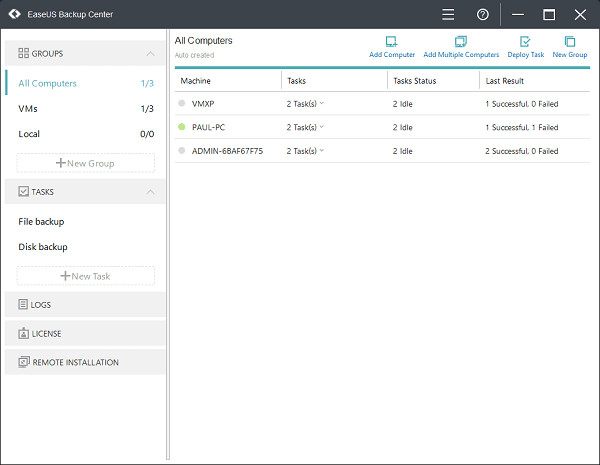600x465 pixels.
Task: Click the grey status dot for ADMIN-6BAF67F75
Action: pyautogui.click(x=182, y=150)
